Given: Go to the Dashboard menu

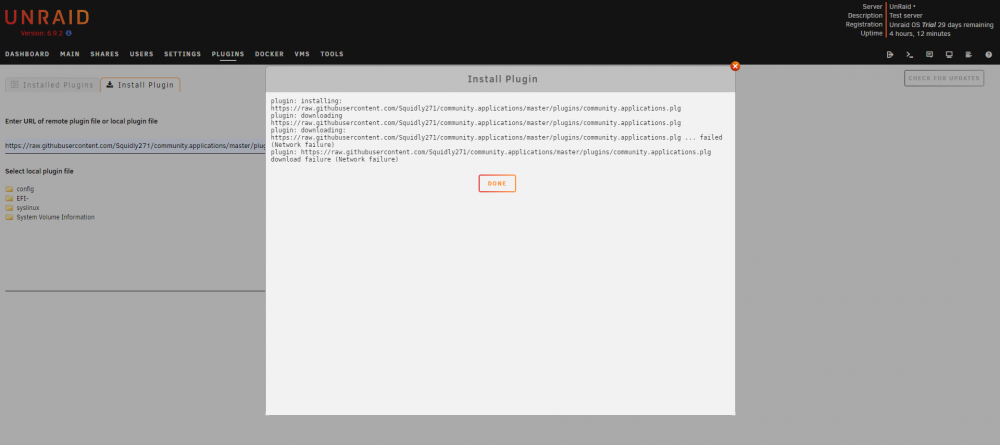Looking at the screenshot, I should pyautogui.click(x=27, y=54).
